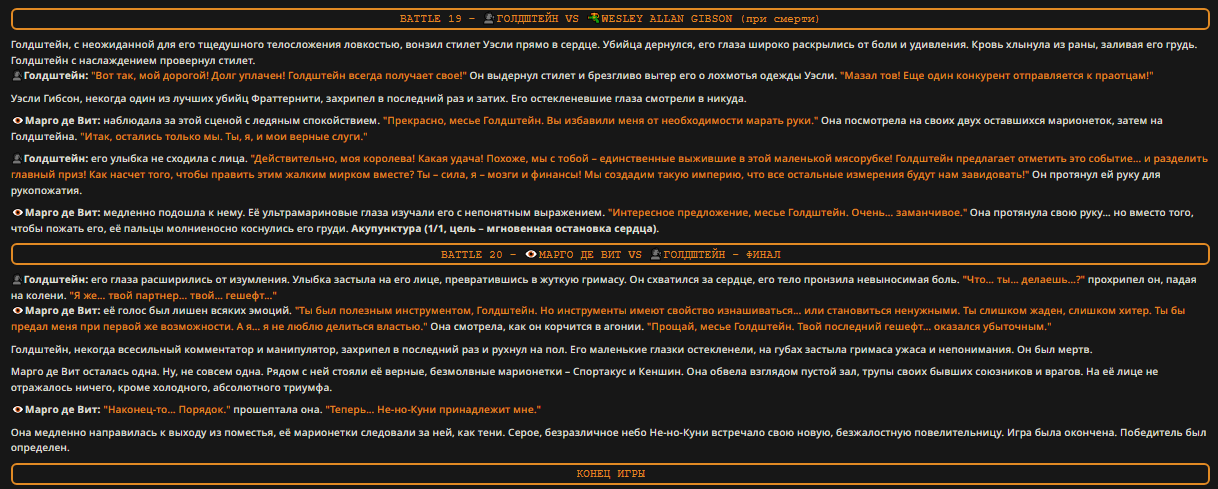Click the quote "Итак, остались только мы. Ты, я, и мои верные слуги."
This screenshot has height=489, width=1218.
pyautogui.click(x=222, y=136)
